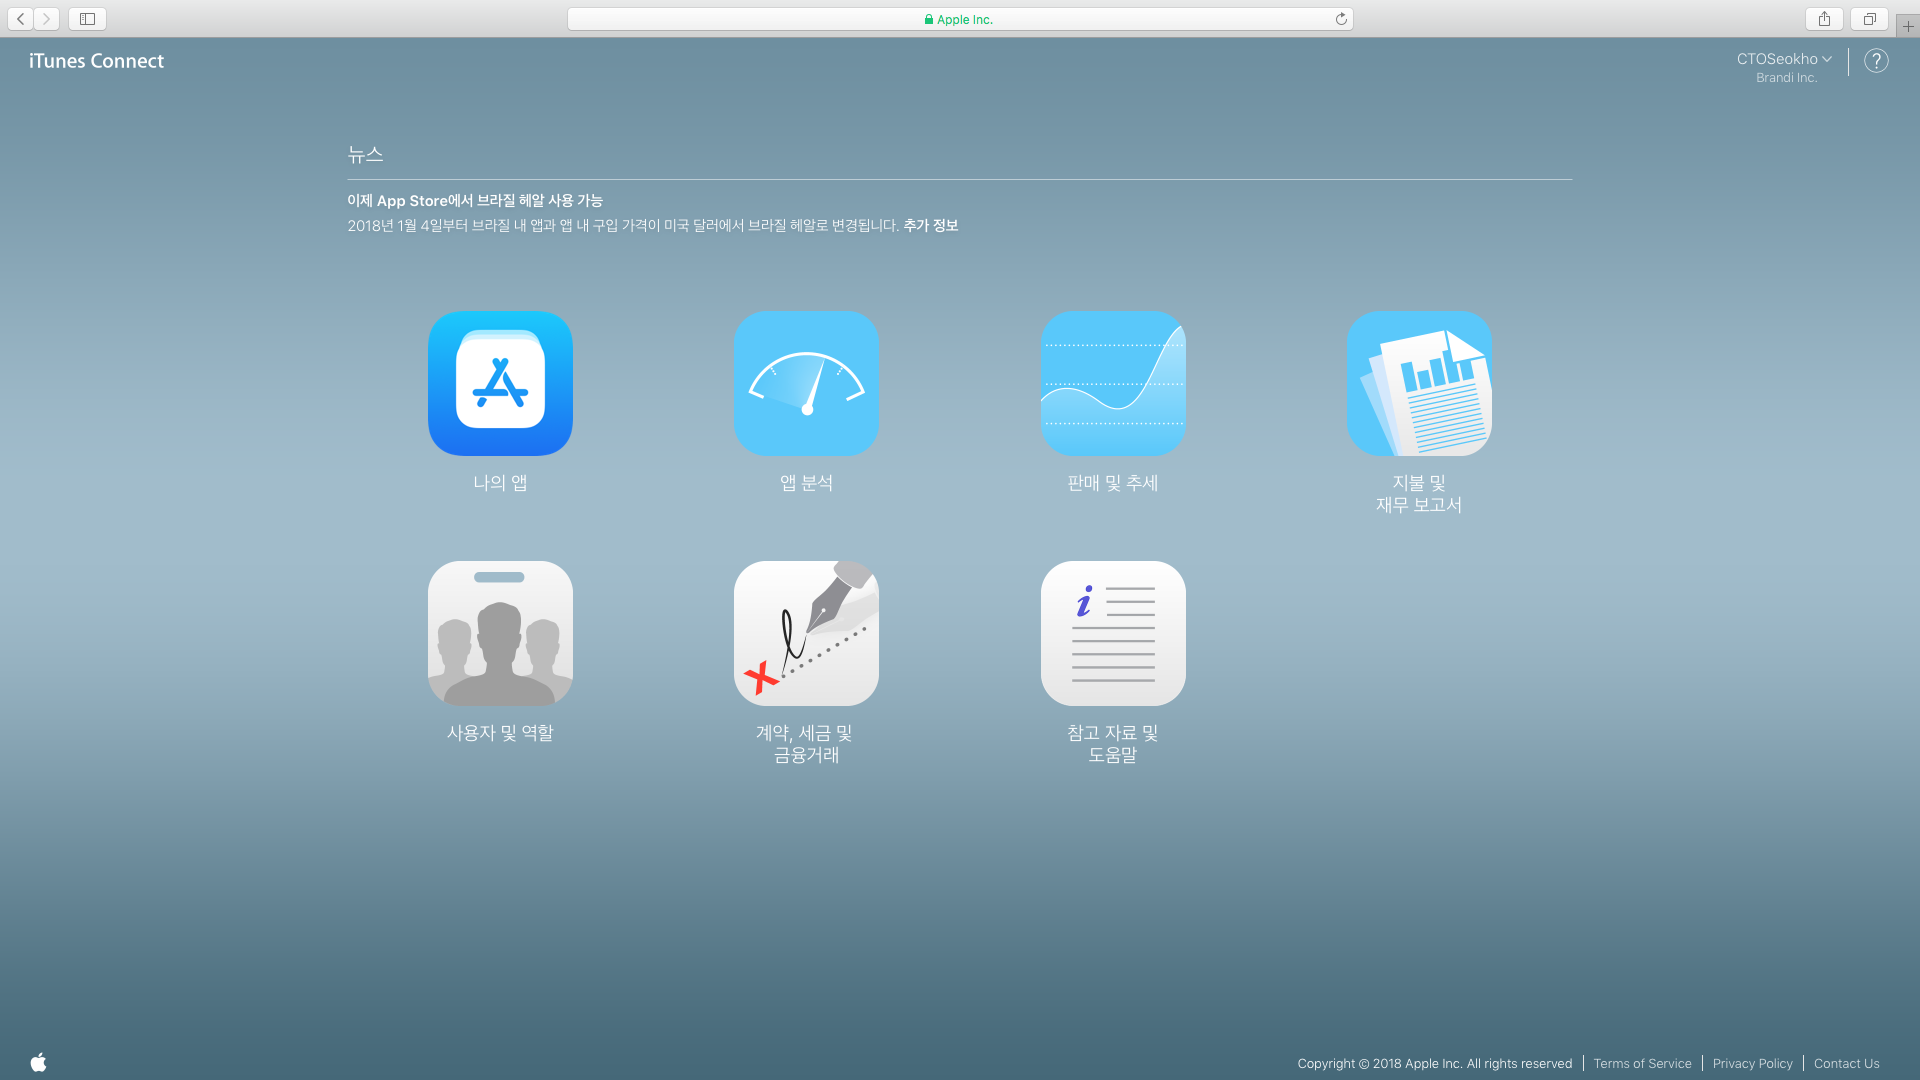Image resolution: width=1920 pixels, height=1080 pixels.
Task: Open the Privacy Policy link
Action: click(x=1752, y=1064)
